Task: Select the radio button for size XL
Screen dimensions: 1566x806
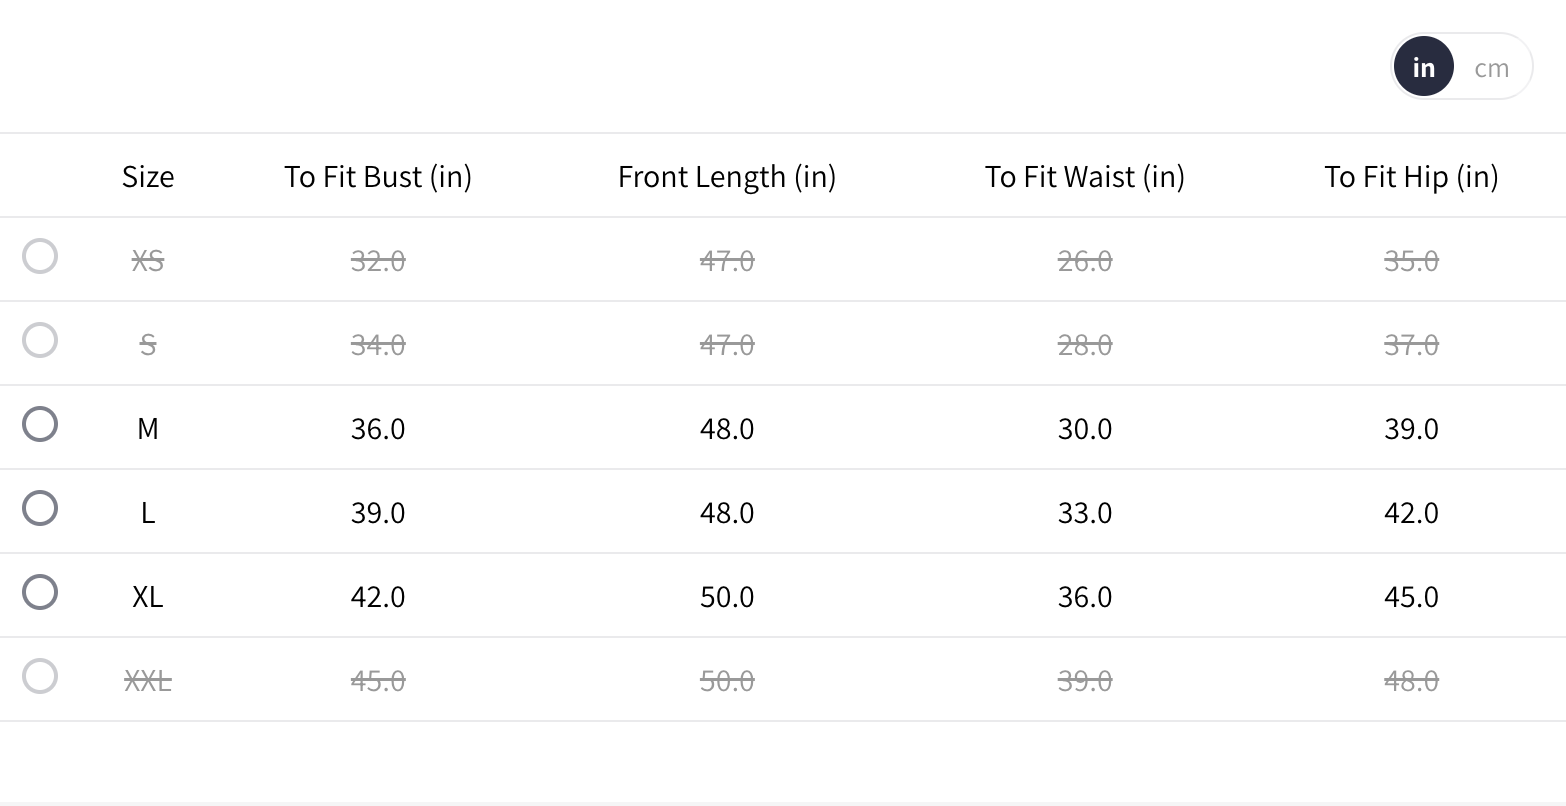Action: (x=40, y=592)
